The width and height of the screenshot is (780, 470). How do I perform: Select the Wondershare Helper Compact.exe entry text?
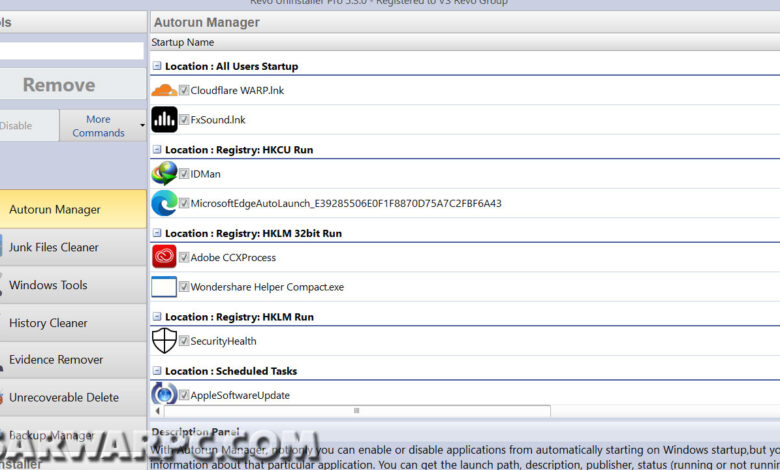coord(267,287)
